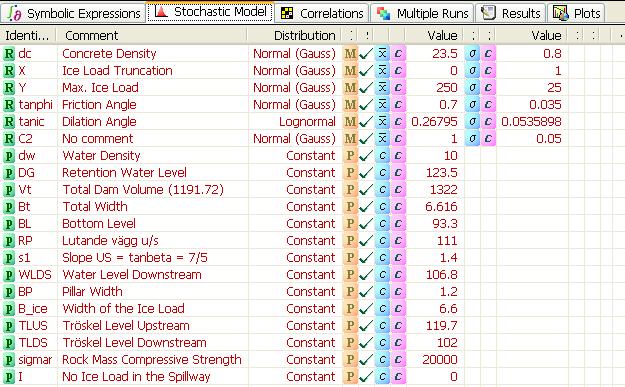Toggle the checkmark in sigmar row
This screenshot has height=387, width=625.
366,360
